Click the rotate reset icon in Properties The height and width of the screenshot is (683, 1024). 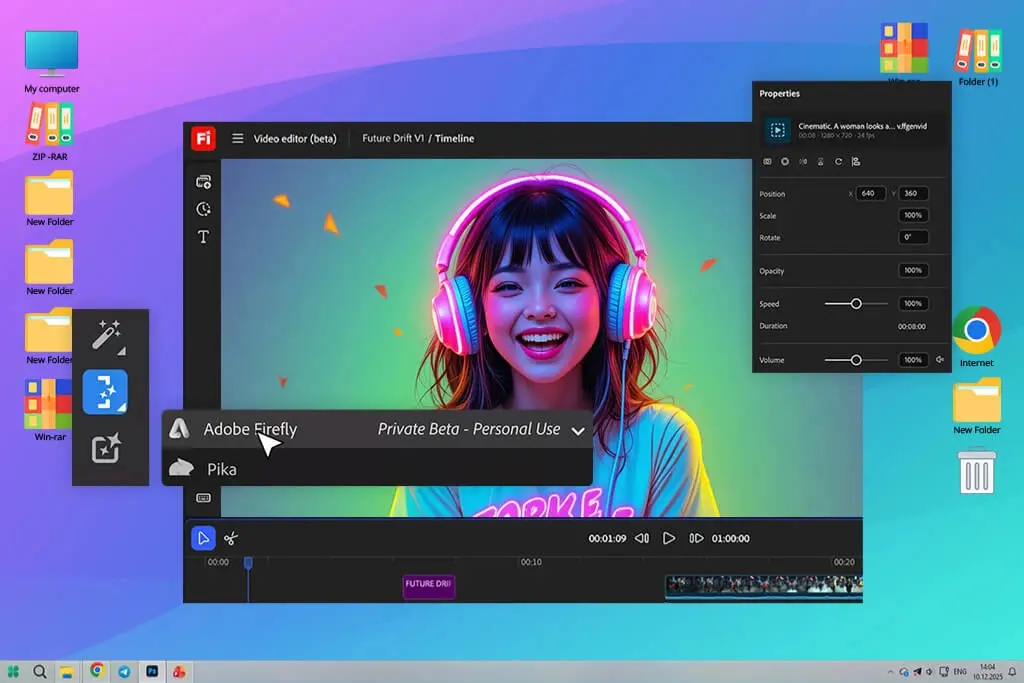(x=838, y=161)
